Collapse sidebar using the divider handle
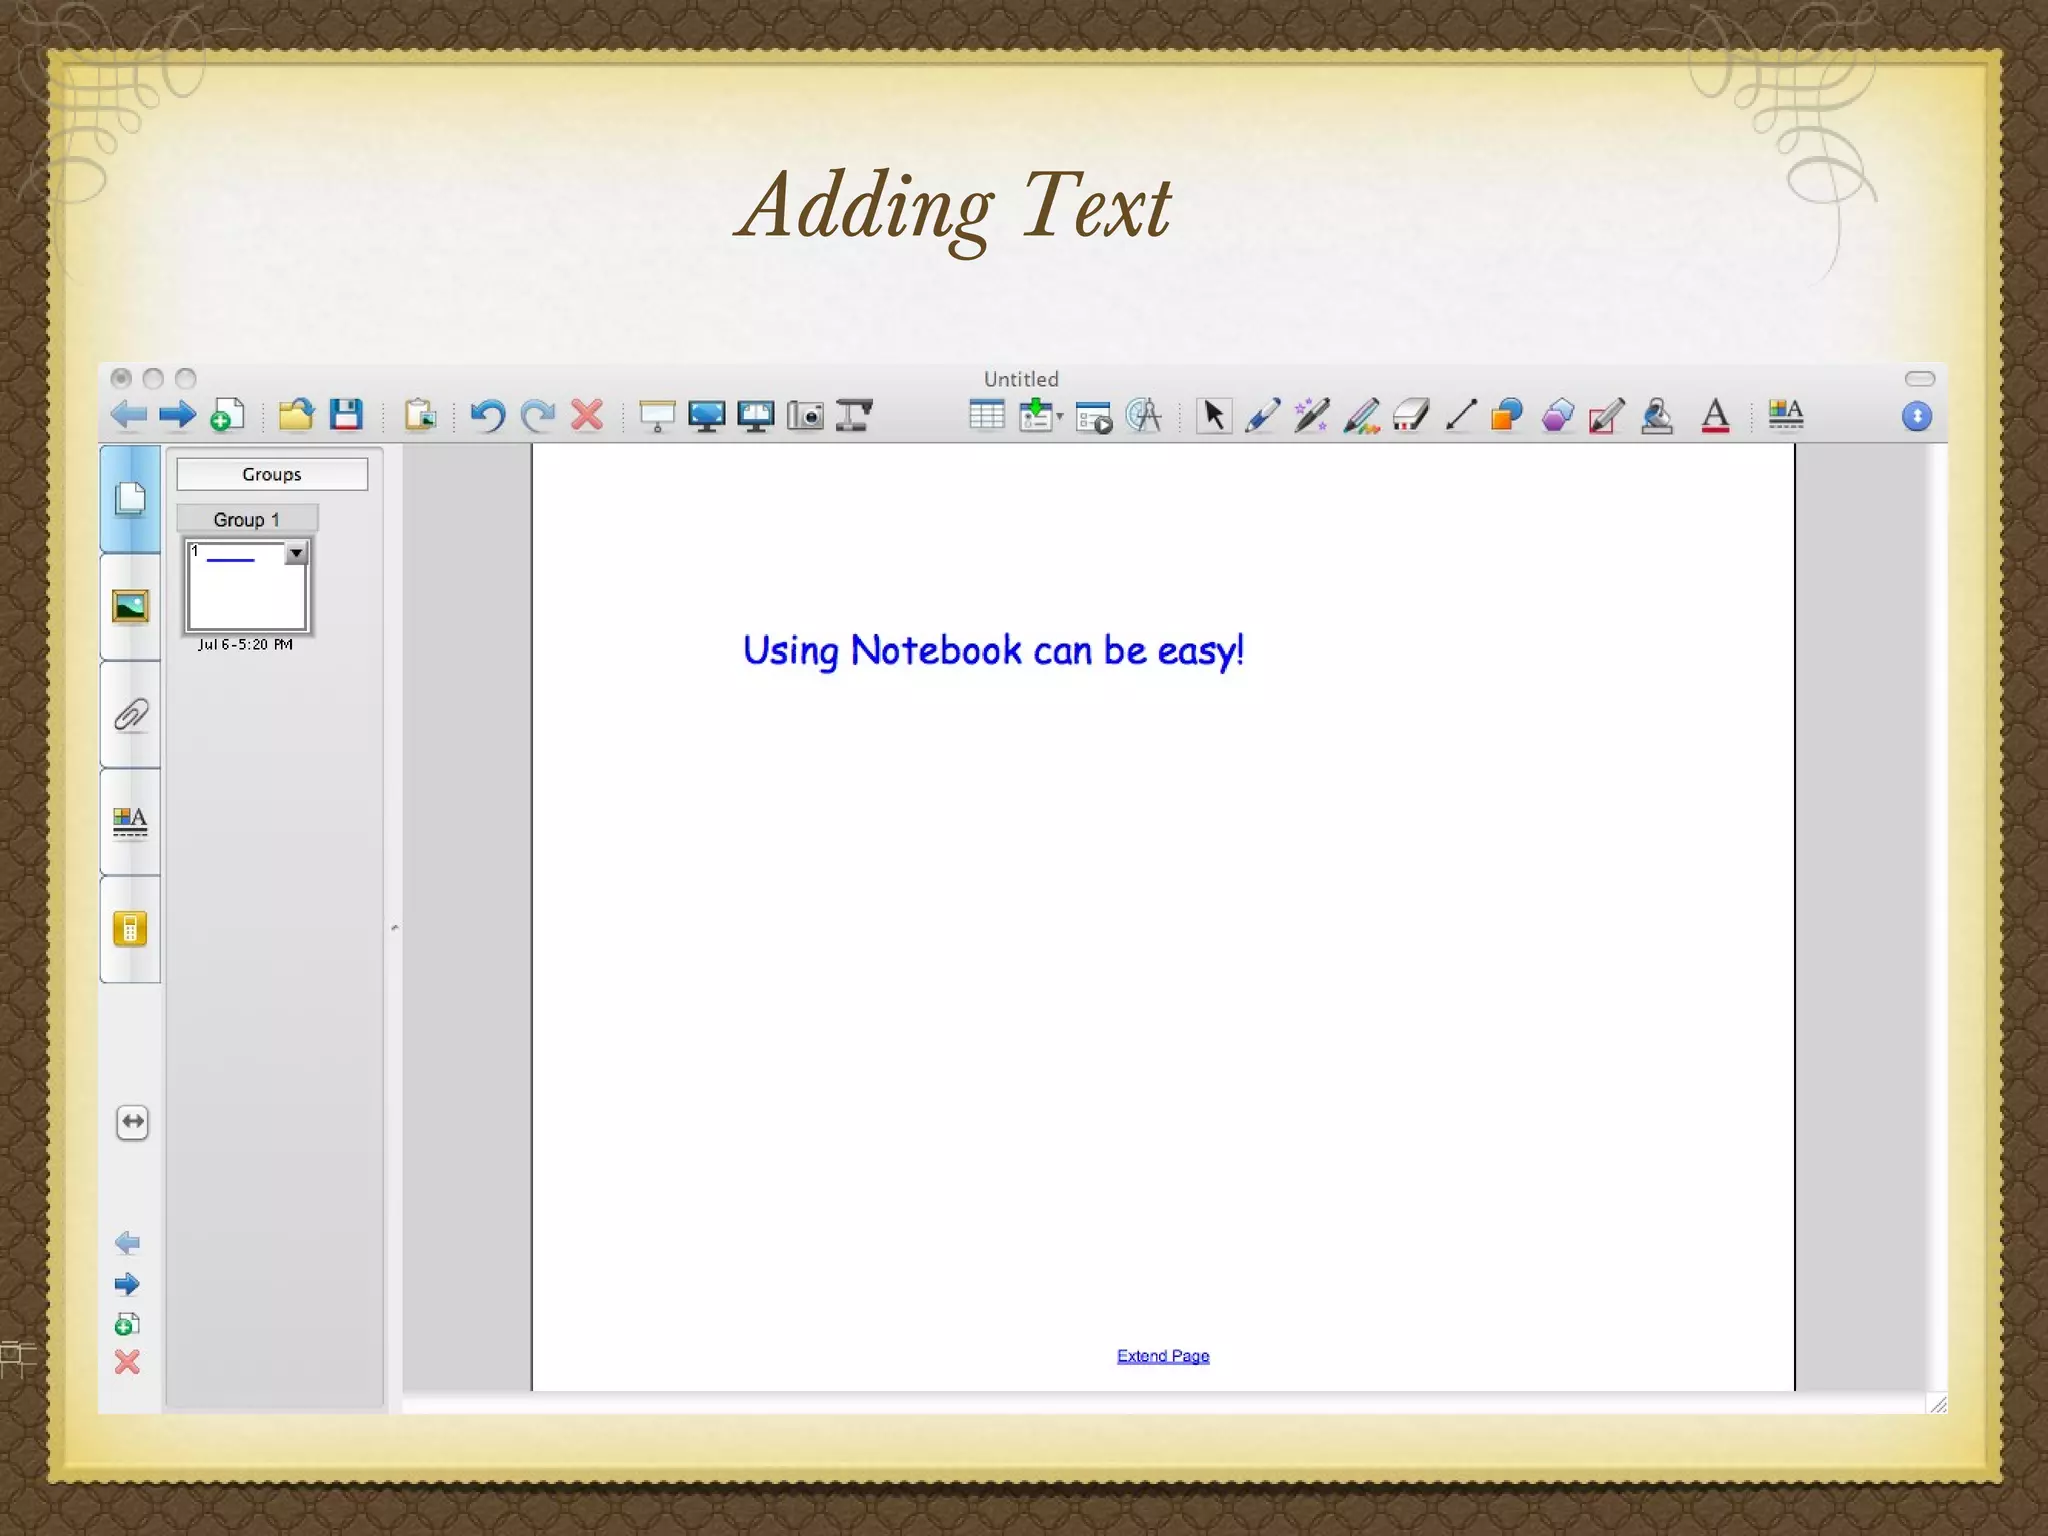The height and width of the screenshot is (1536, 2048). point(394,928)
